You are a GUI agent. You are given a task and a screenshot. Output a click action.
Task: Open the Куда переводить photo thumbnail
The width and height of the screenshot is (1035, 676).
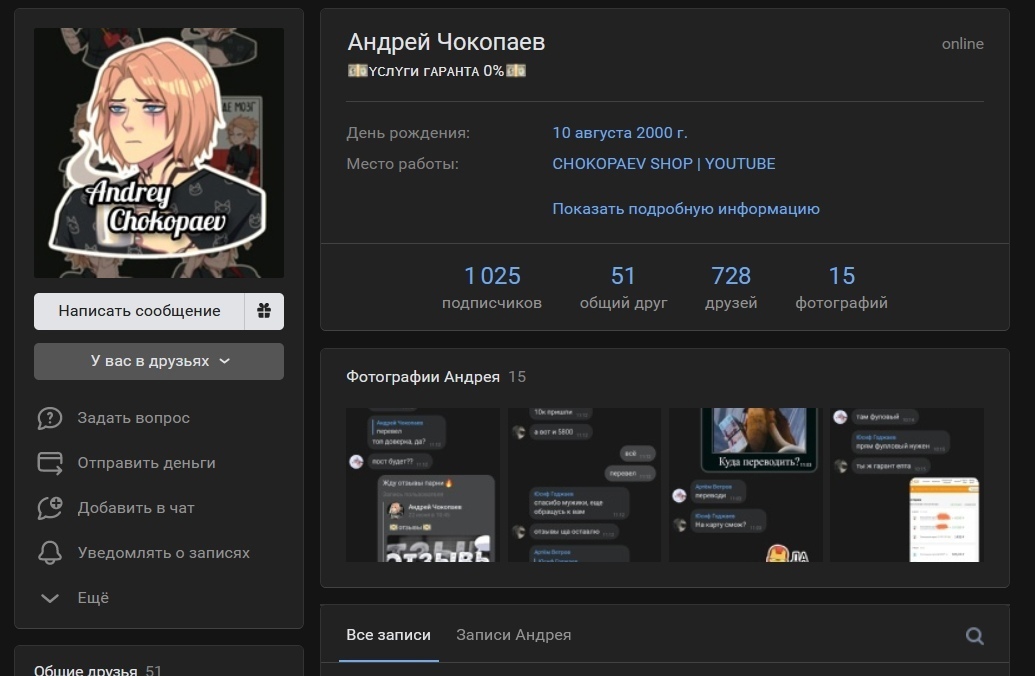745,484
